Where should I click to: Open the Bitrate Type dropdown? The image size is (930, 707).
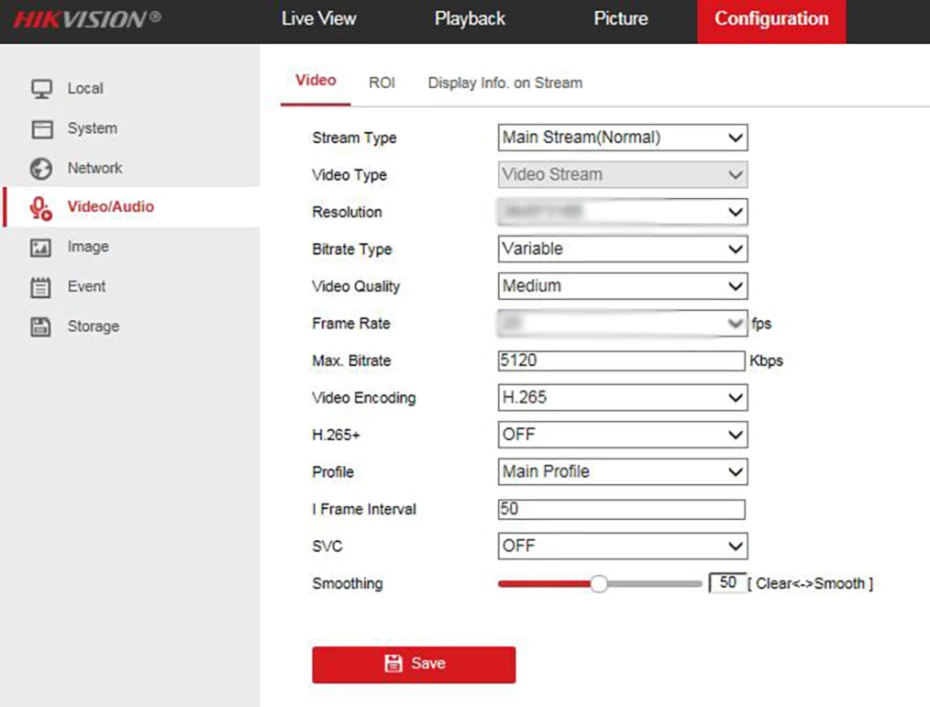(623, 249)
